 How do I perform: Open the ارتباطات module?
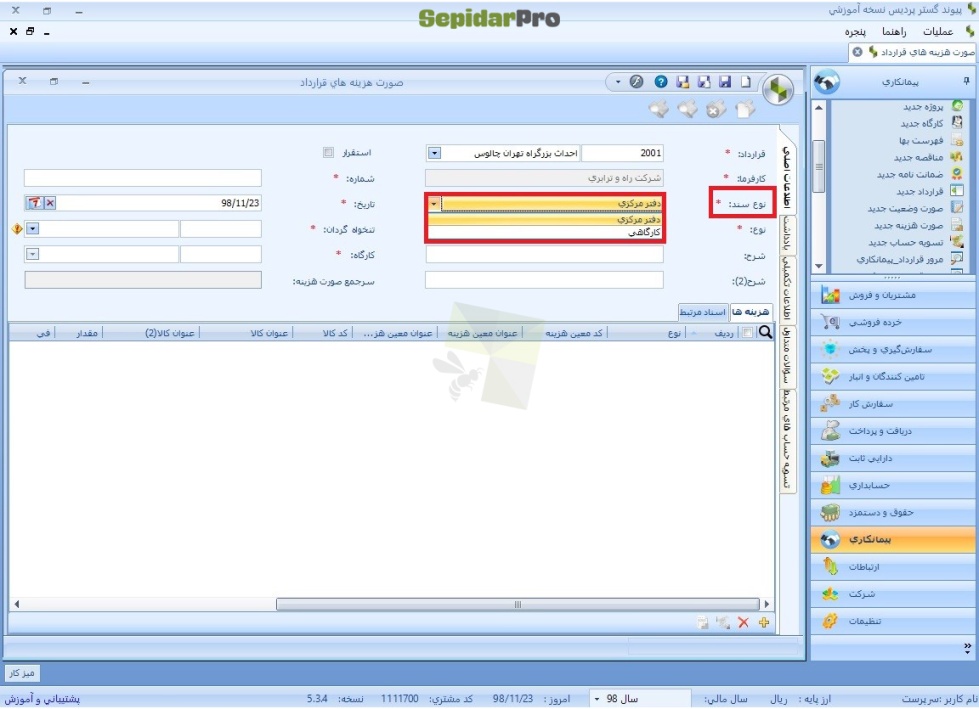893,567
